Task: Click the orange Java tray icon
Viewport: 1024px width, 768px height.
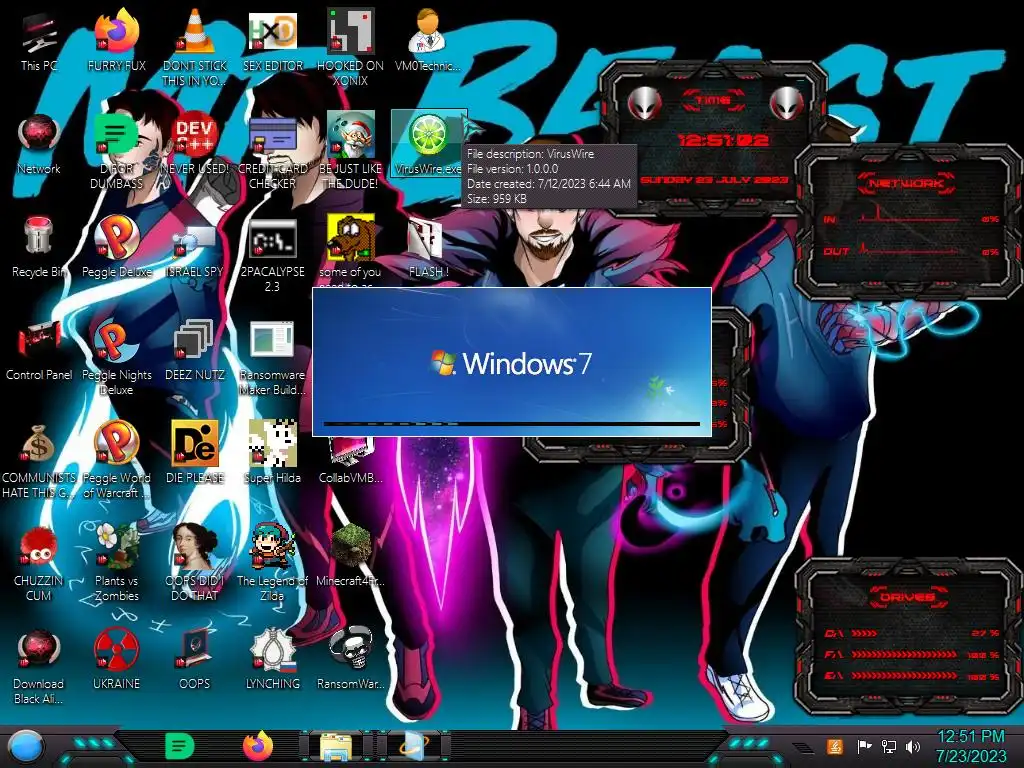Action: [835, 746]
